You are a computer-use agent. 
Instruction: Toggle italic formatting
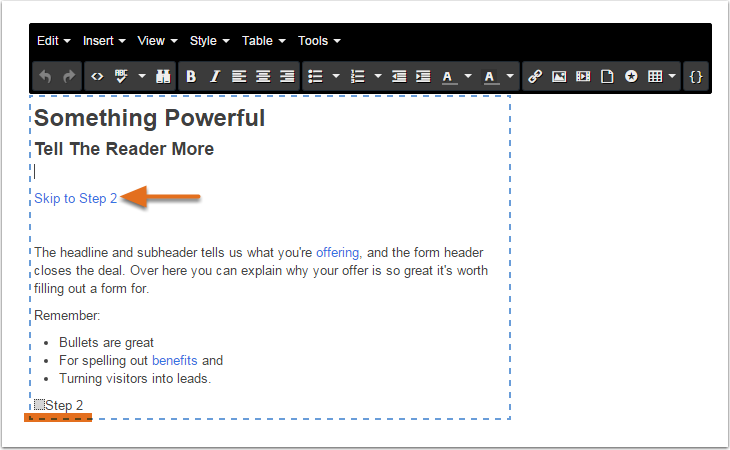click(215, 76)
